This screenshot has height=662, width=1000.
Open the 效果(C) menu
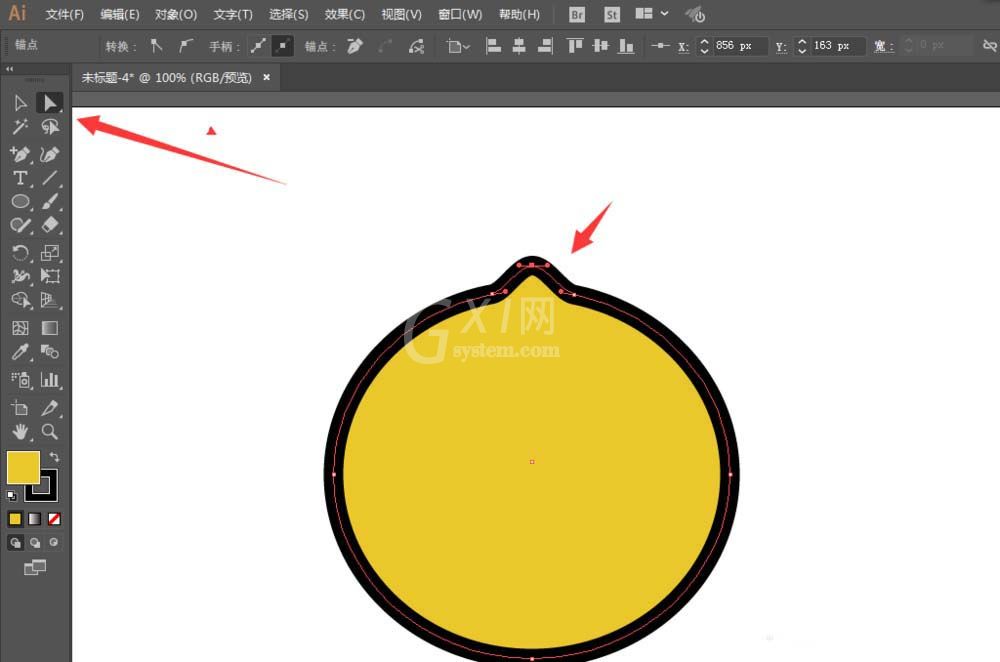tap(344, 14)
